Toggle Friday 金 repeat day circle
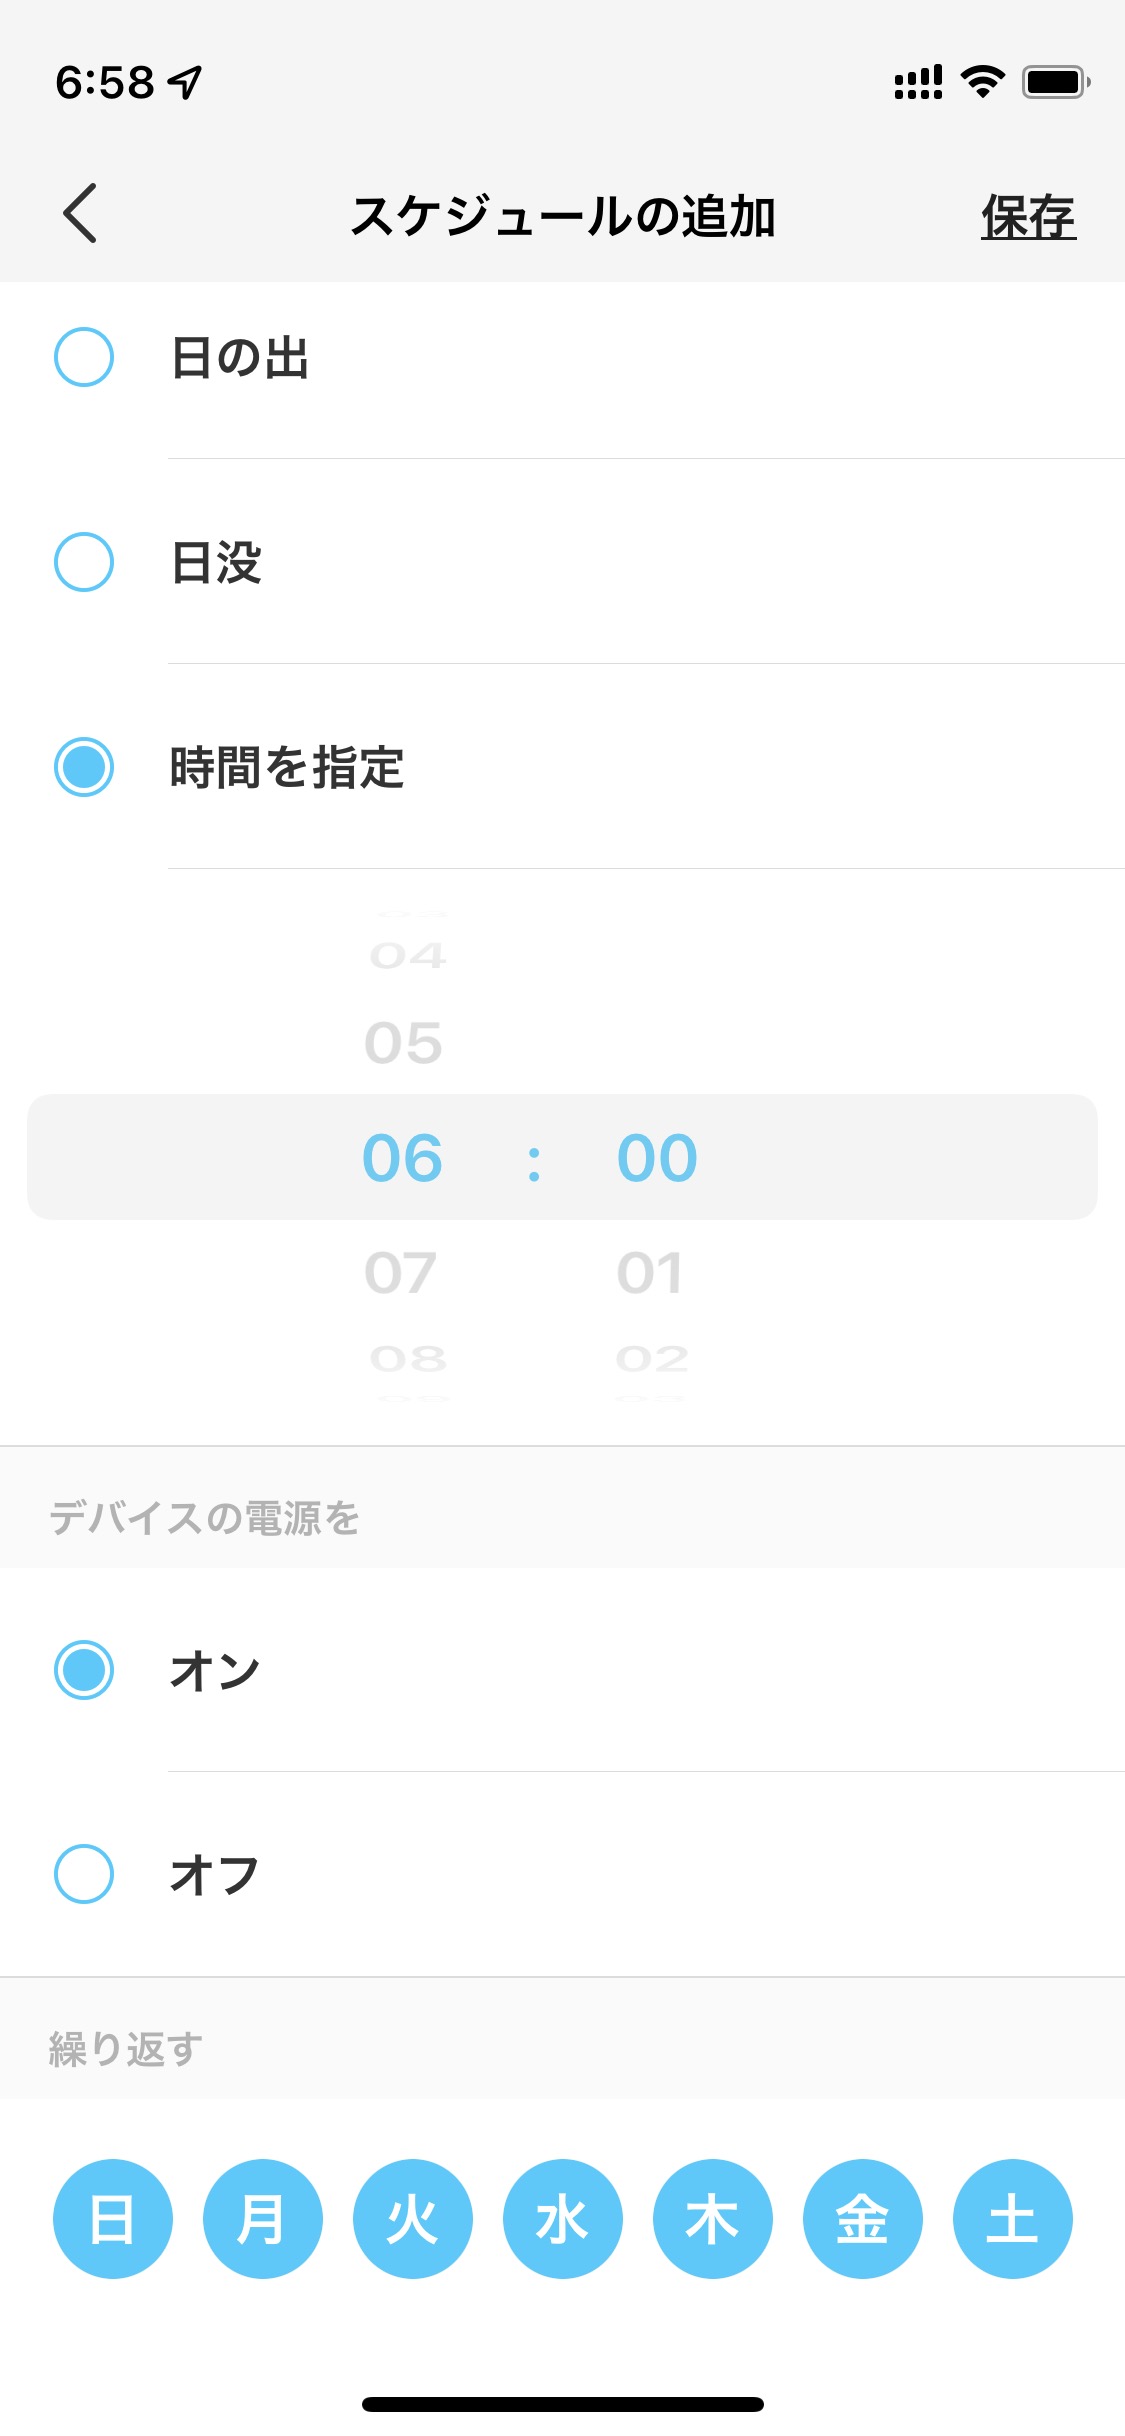The width and height of the screenshot is (1125, 2436). coord(863,2219)
